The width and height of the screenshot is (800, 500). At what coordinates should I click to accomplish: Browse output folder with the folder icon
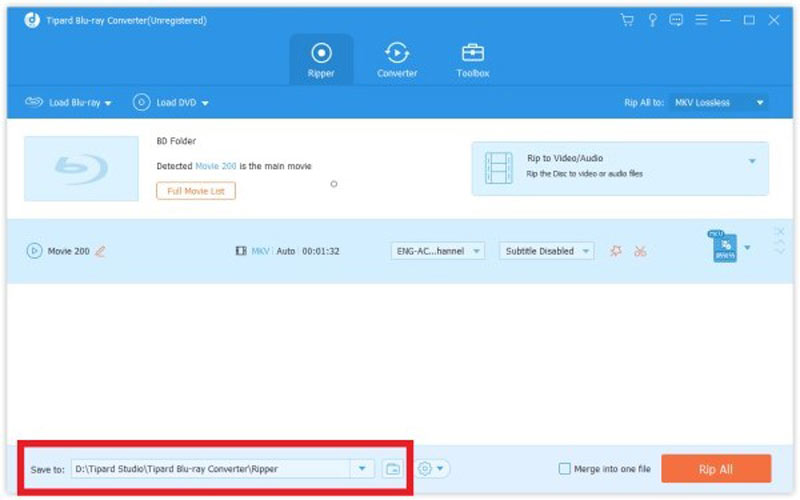pyautogui.click(x=392, y=468)
